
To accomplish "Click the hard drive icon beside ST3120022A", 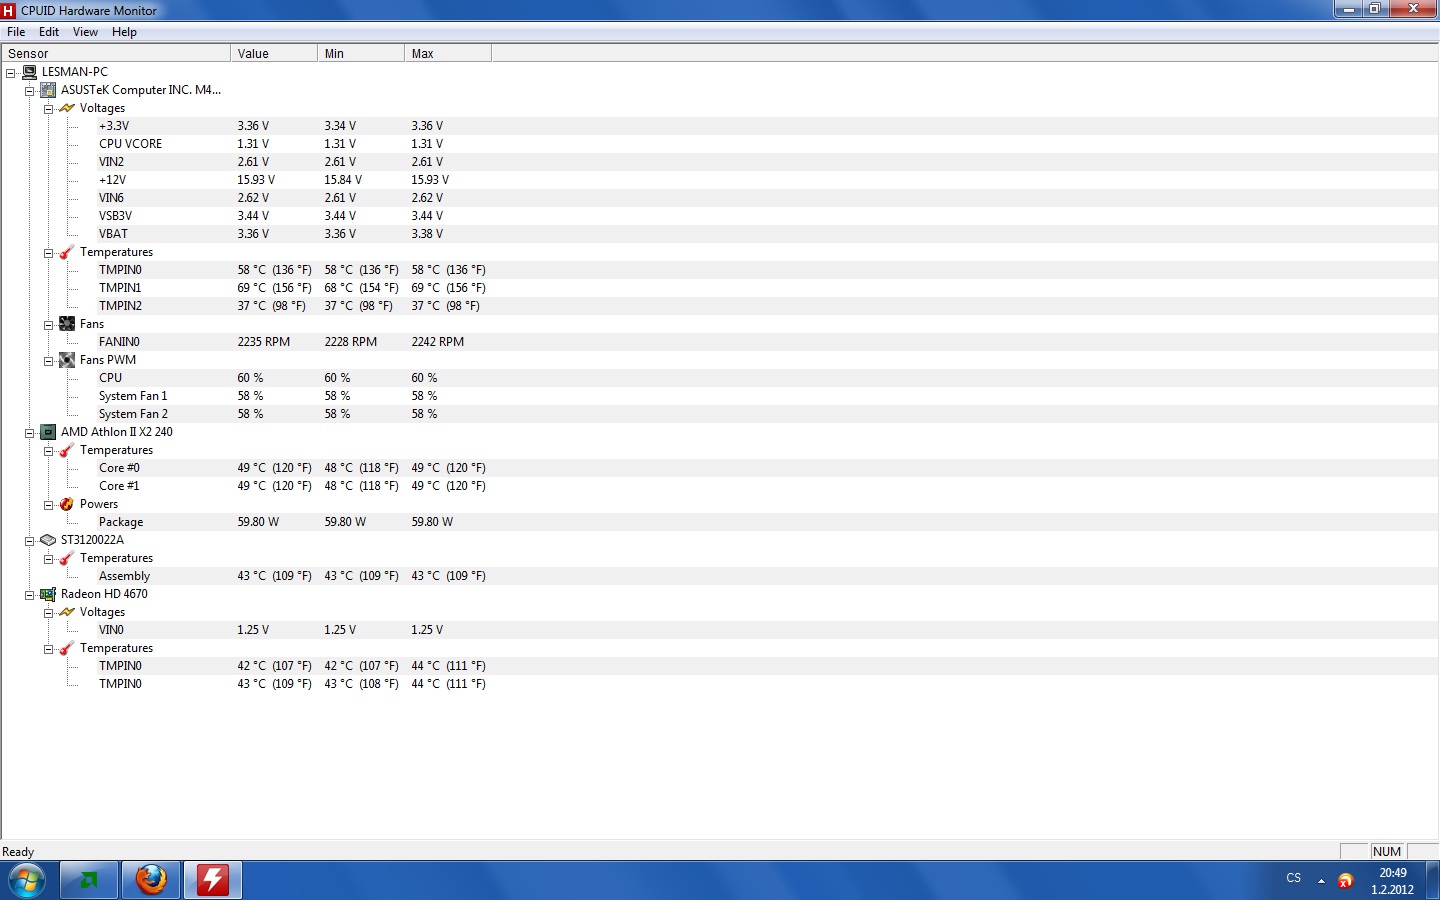I will (48, 540).
